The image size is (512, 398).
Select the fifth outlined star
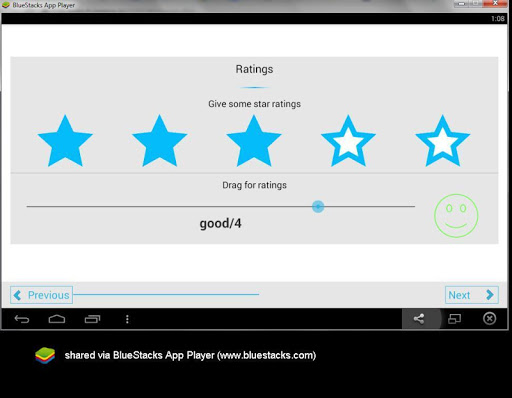coord(443,141)
